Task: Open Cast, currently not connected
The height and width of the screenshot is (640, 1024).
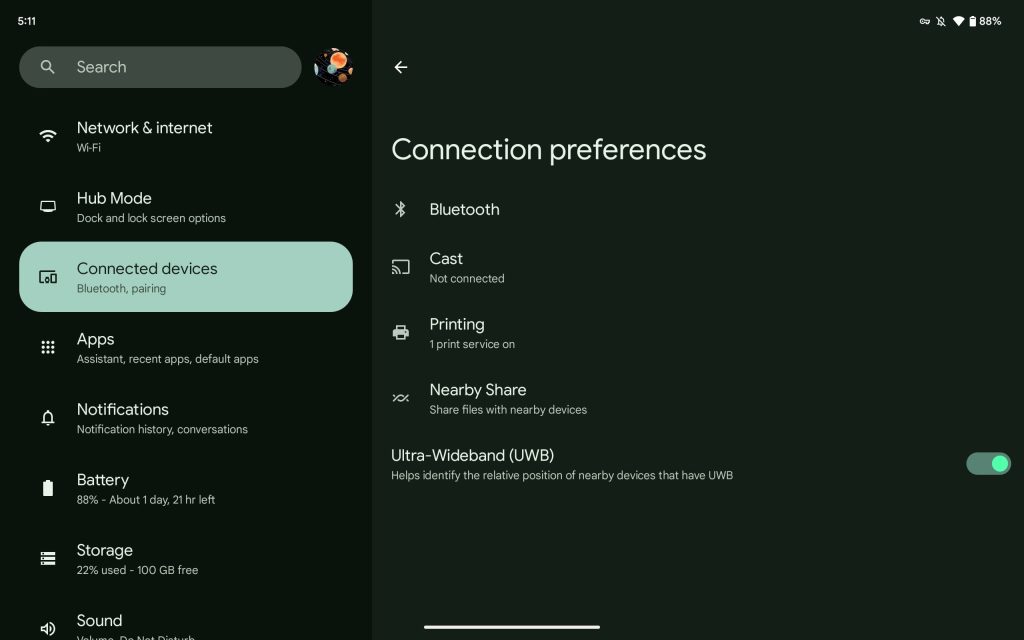Action: [x=466, y=267]
